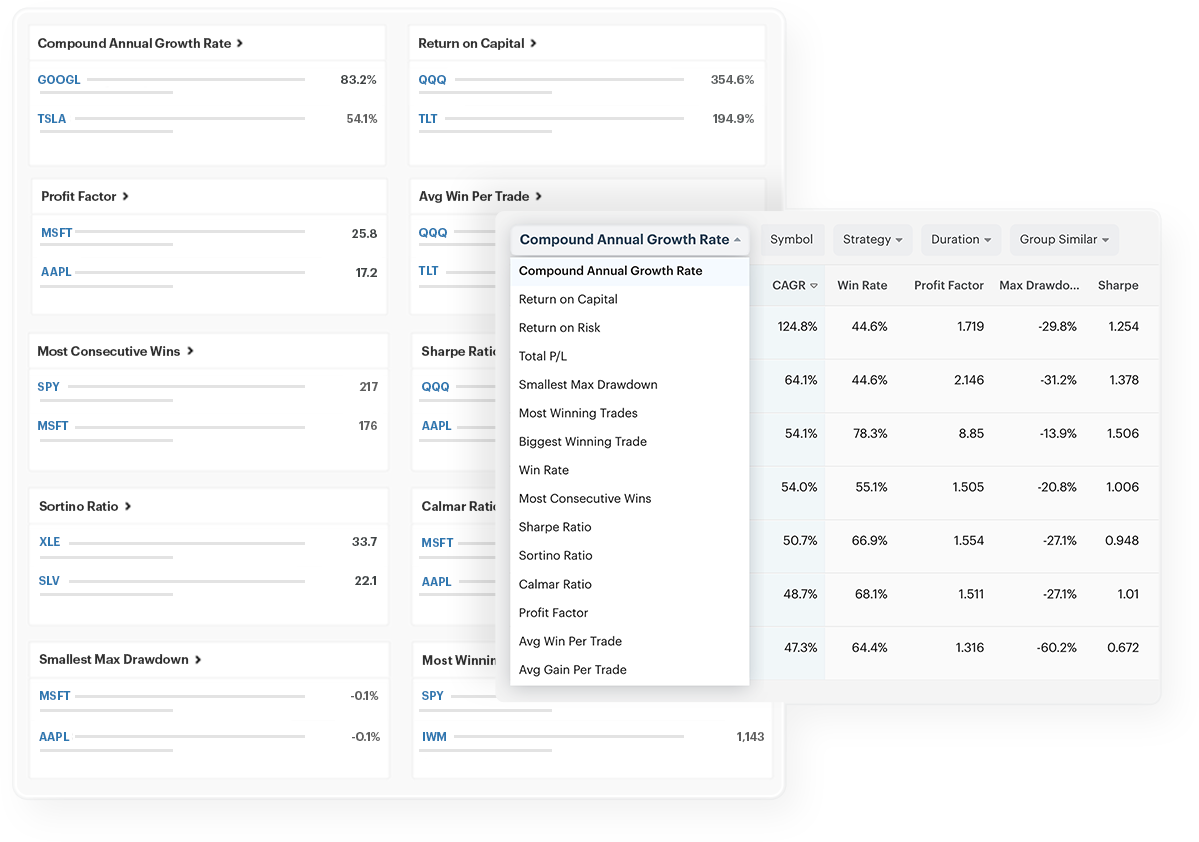The image size is (1199, 842).
Task: Select Win Rate in dropdown list
Action: pos(629,470)
